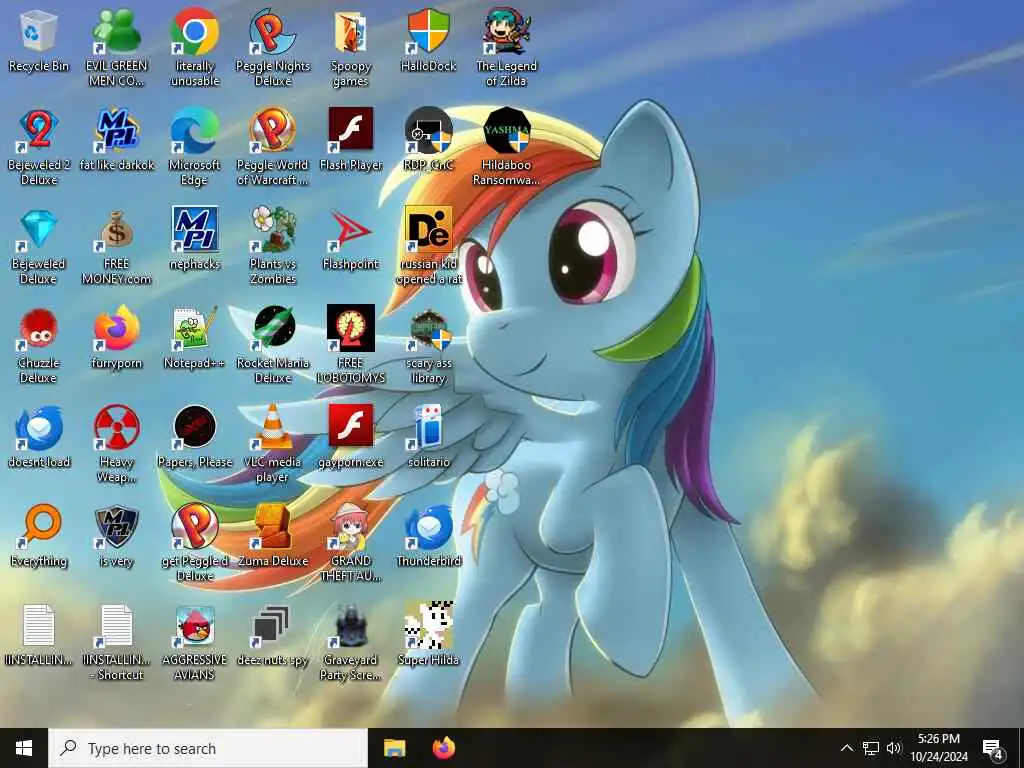Select the Bejeweled Deluxe diamond icon
This screenshot has width=1024, height=768.
[x=39, y=229]
